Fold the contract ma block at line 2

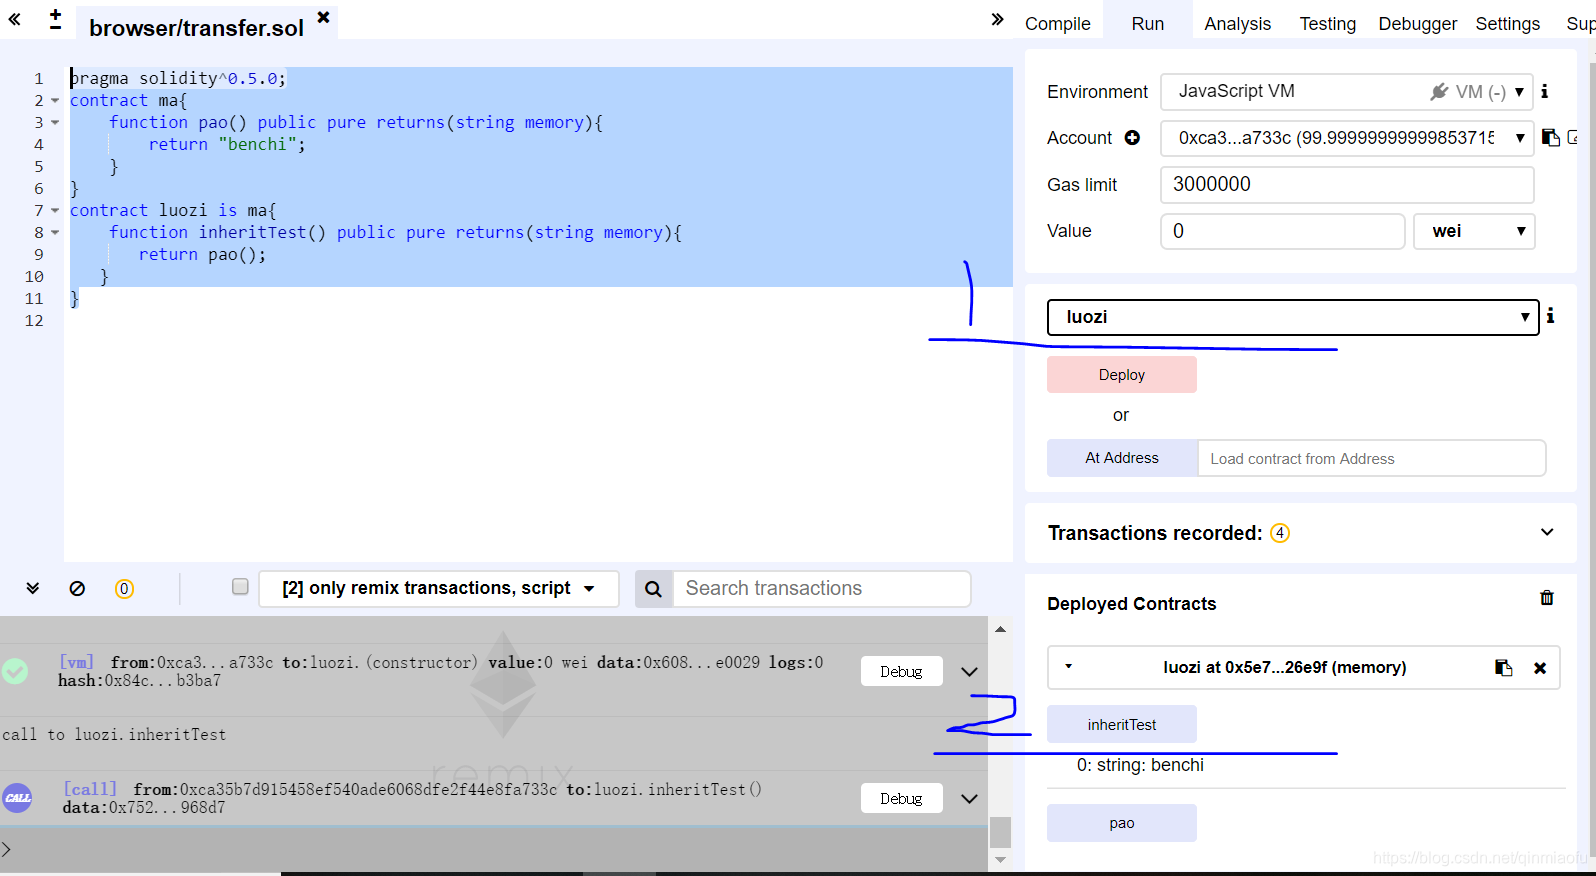point(55,100)
